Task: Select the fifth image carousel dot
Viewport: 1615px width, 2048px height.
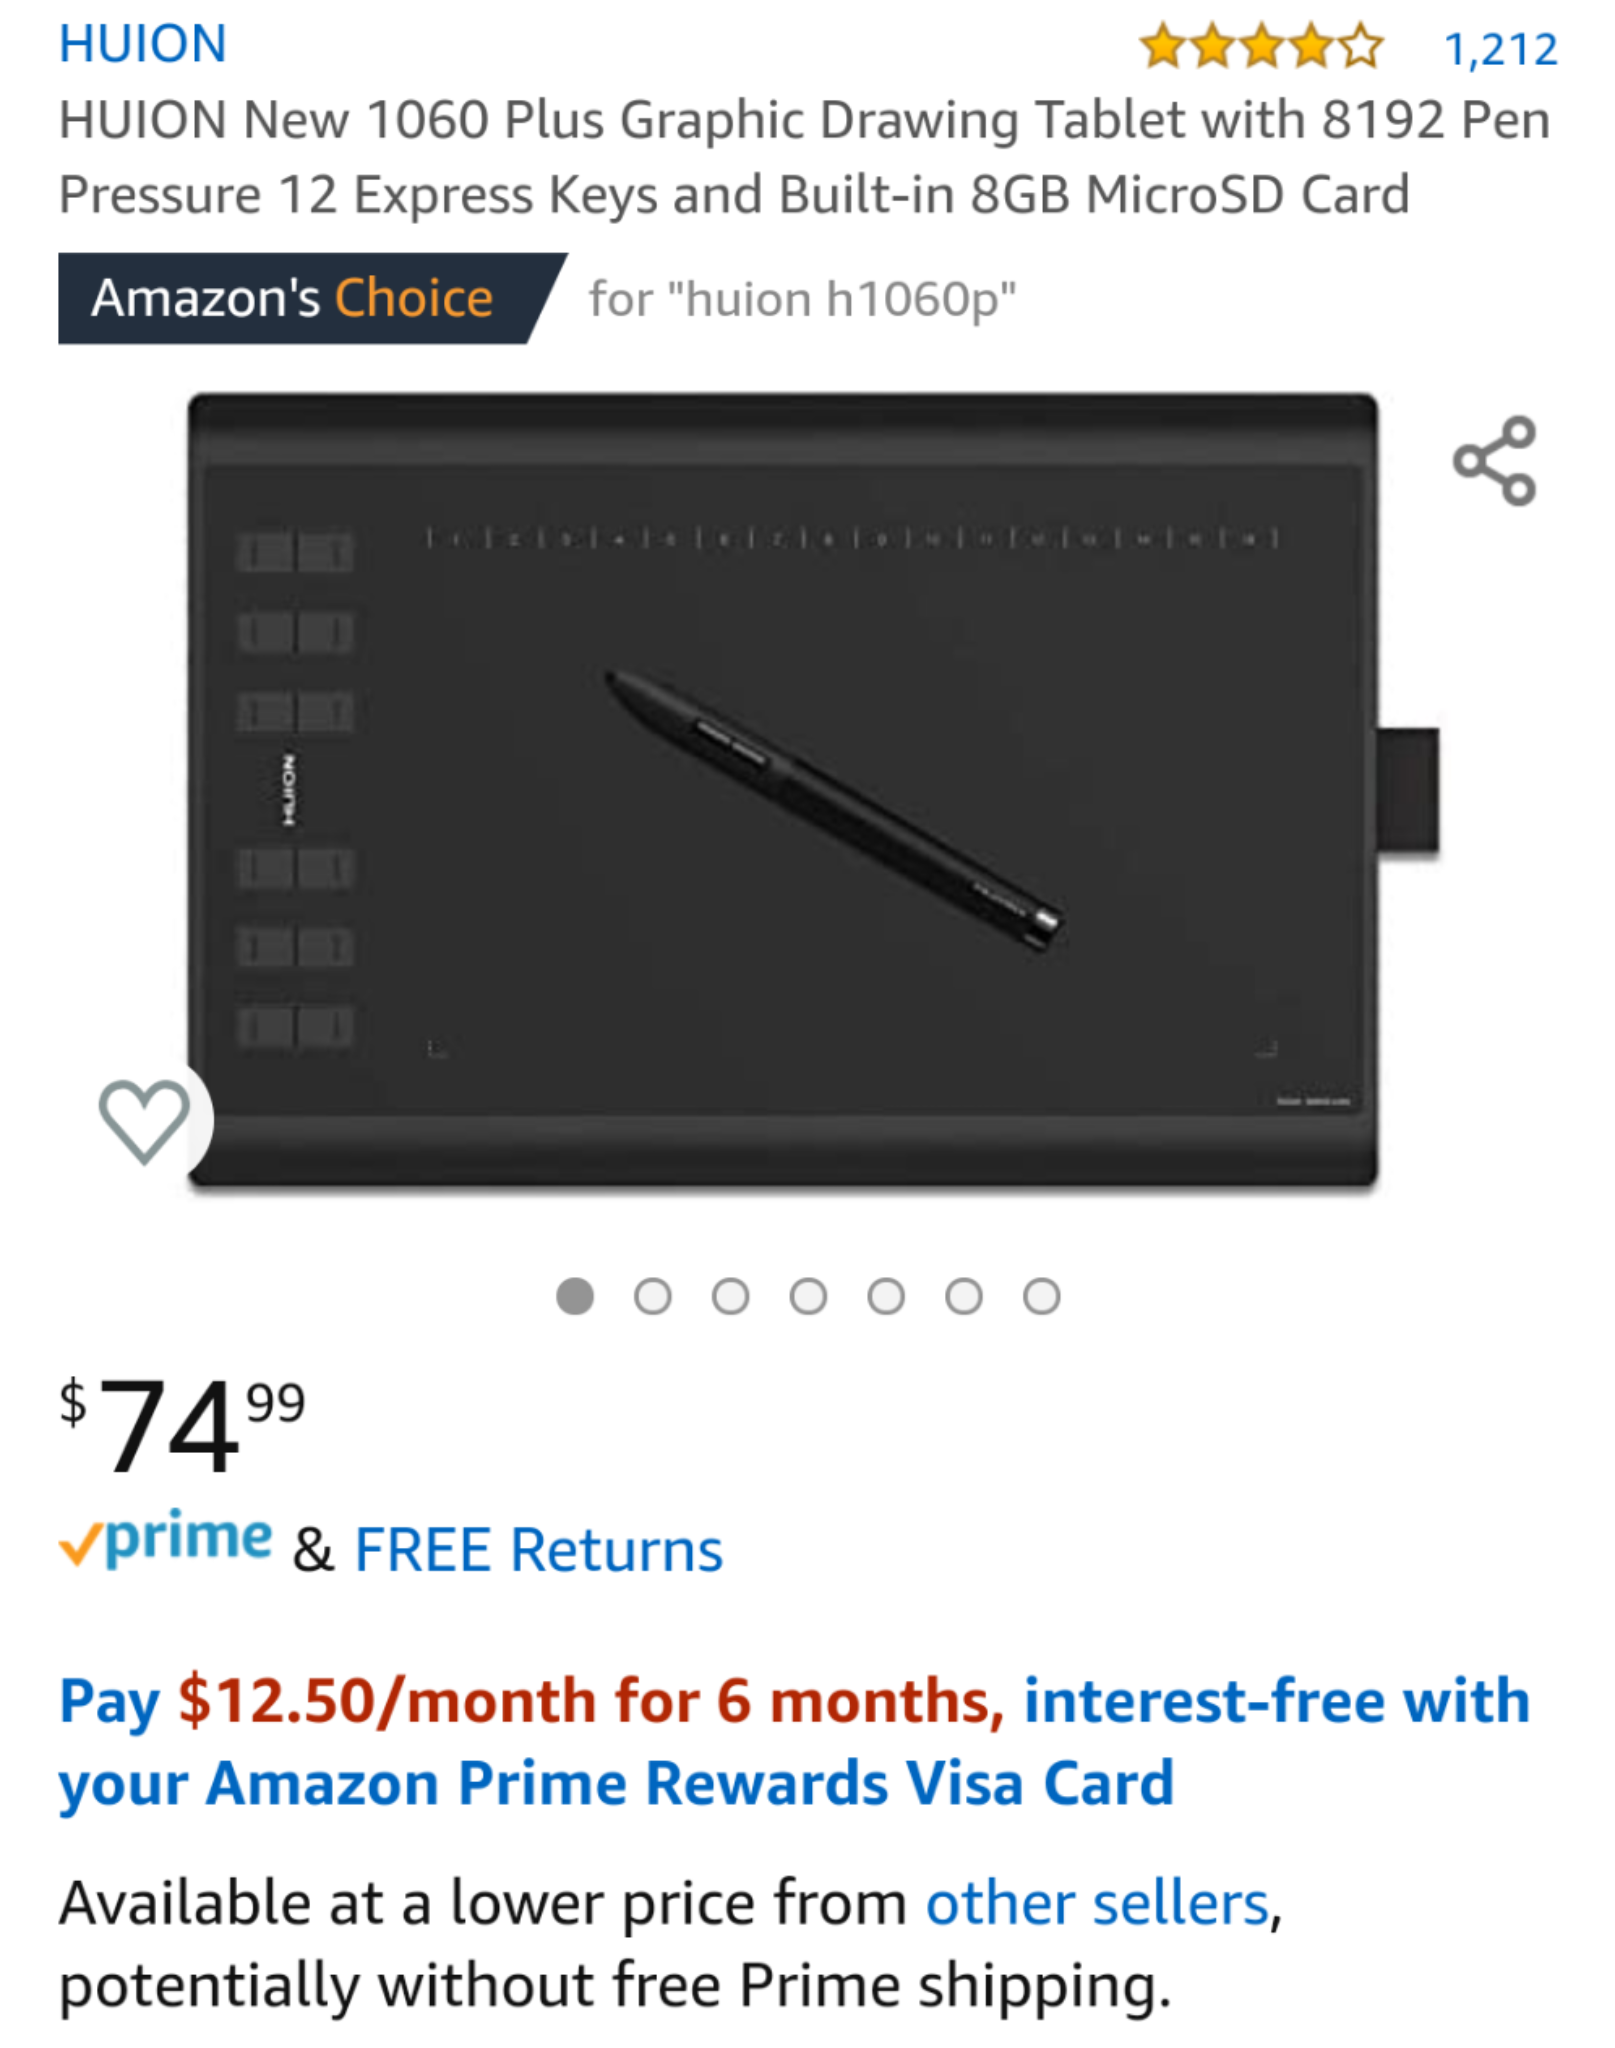Action: [886, 1296]
